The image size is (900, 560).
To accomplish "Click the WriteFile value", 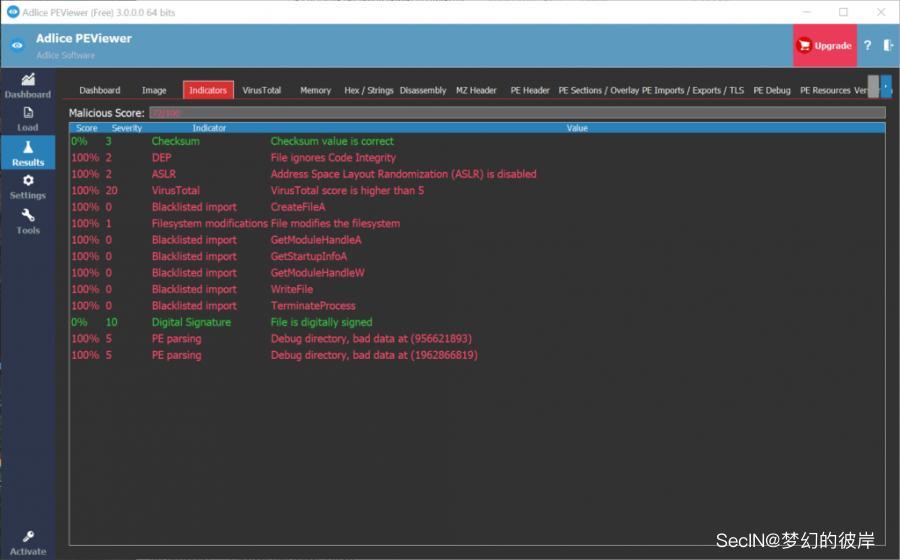I will point(292,289).
